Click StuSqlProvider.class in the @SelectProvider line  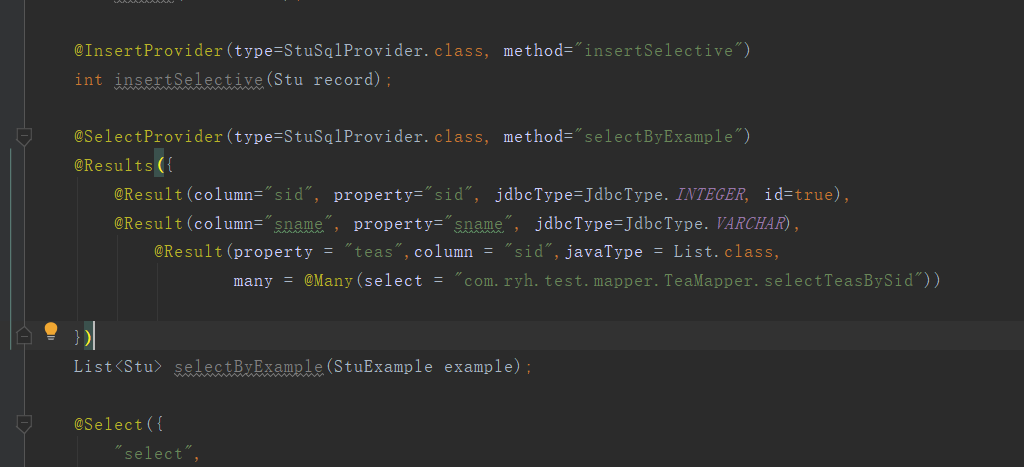(384, 137)
